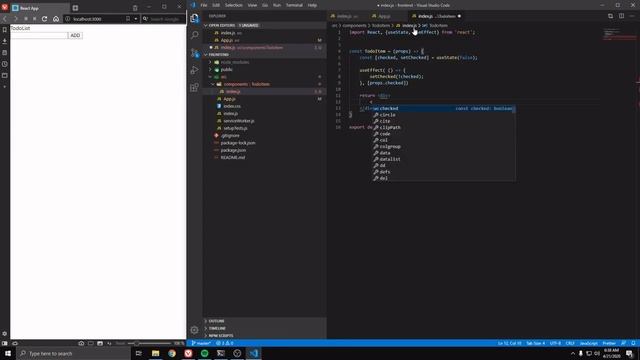This screenshot has width=640, height=360.
Task: Open App.js in the src folder tree
Action: (x=229, y=99)
